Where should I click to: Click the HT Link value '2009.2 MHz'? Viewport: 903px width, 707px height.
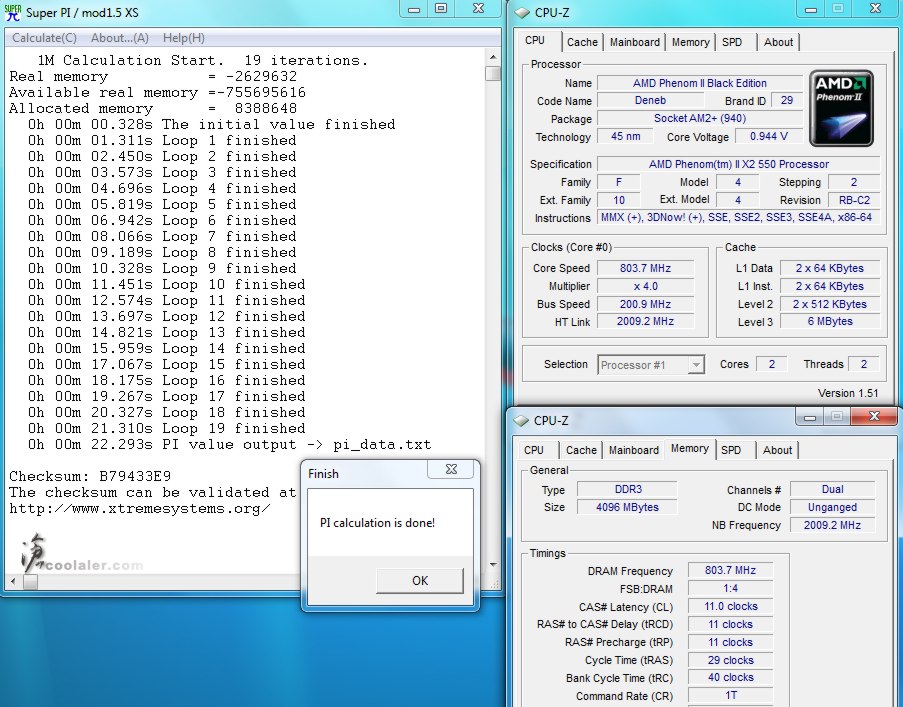pos(646,321)
